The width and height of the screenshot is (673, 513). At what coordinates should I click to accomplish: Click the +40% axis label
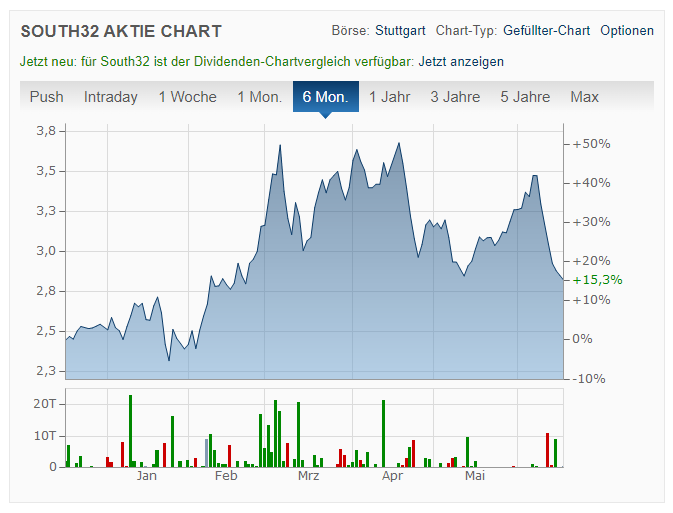(x=591, y=183)
